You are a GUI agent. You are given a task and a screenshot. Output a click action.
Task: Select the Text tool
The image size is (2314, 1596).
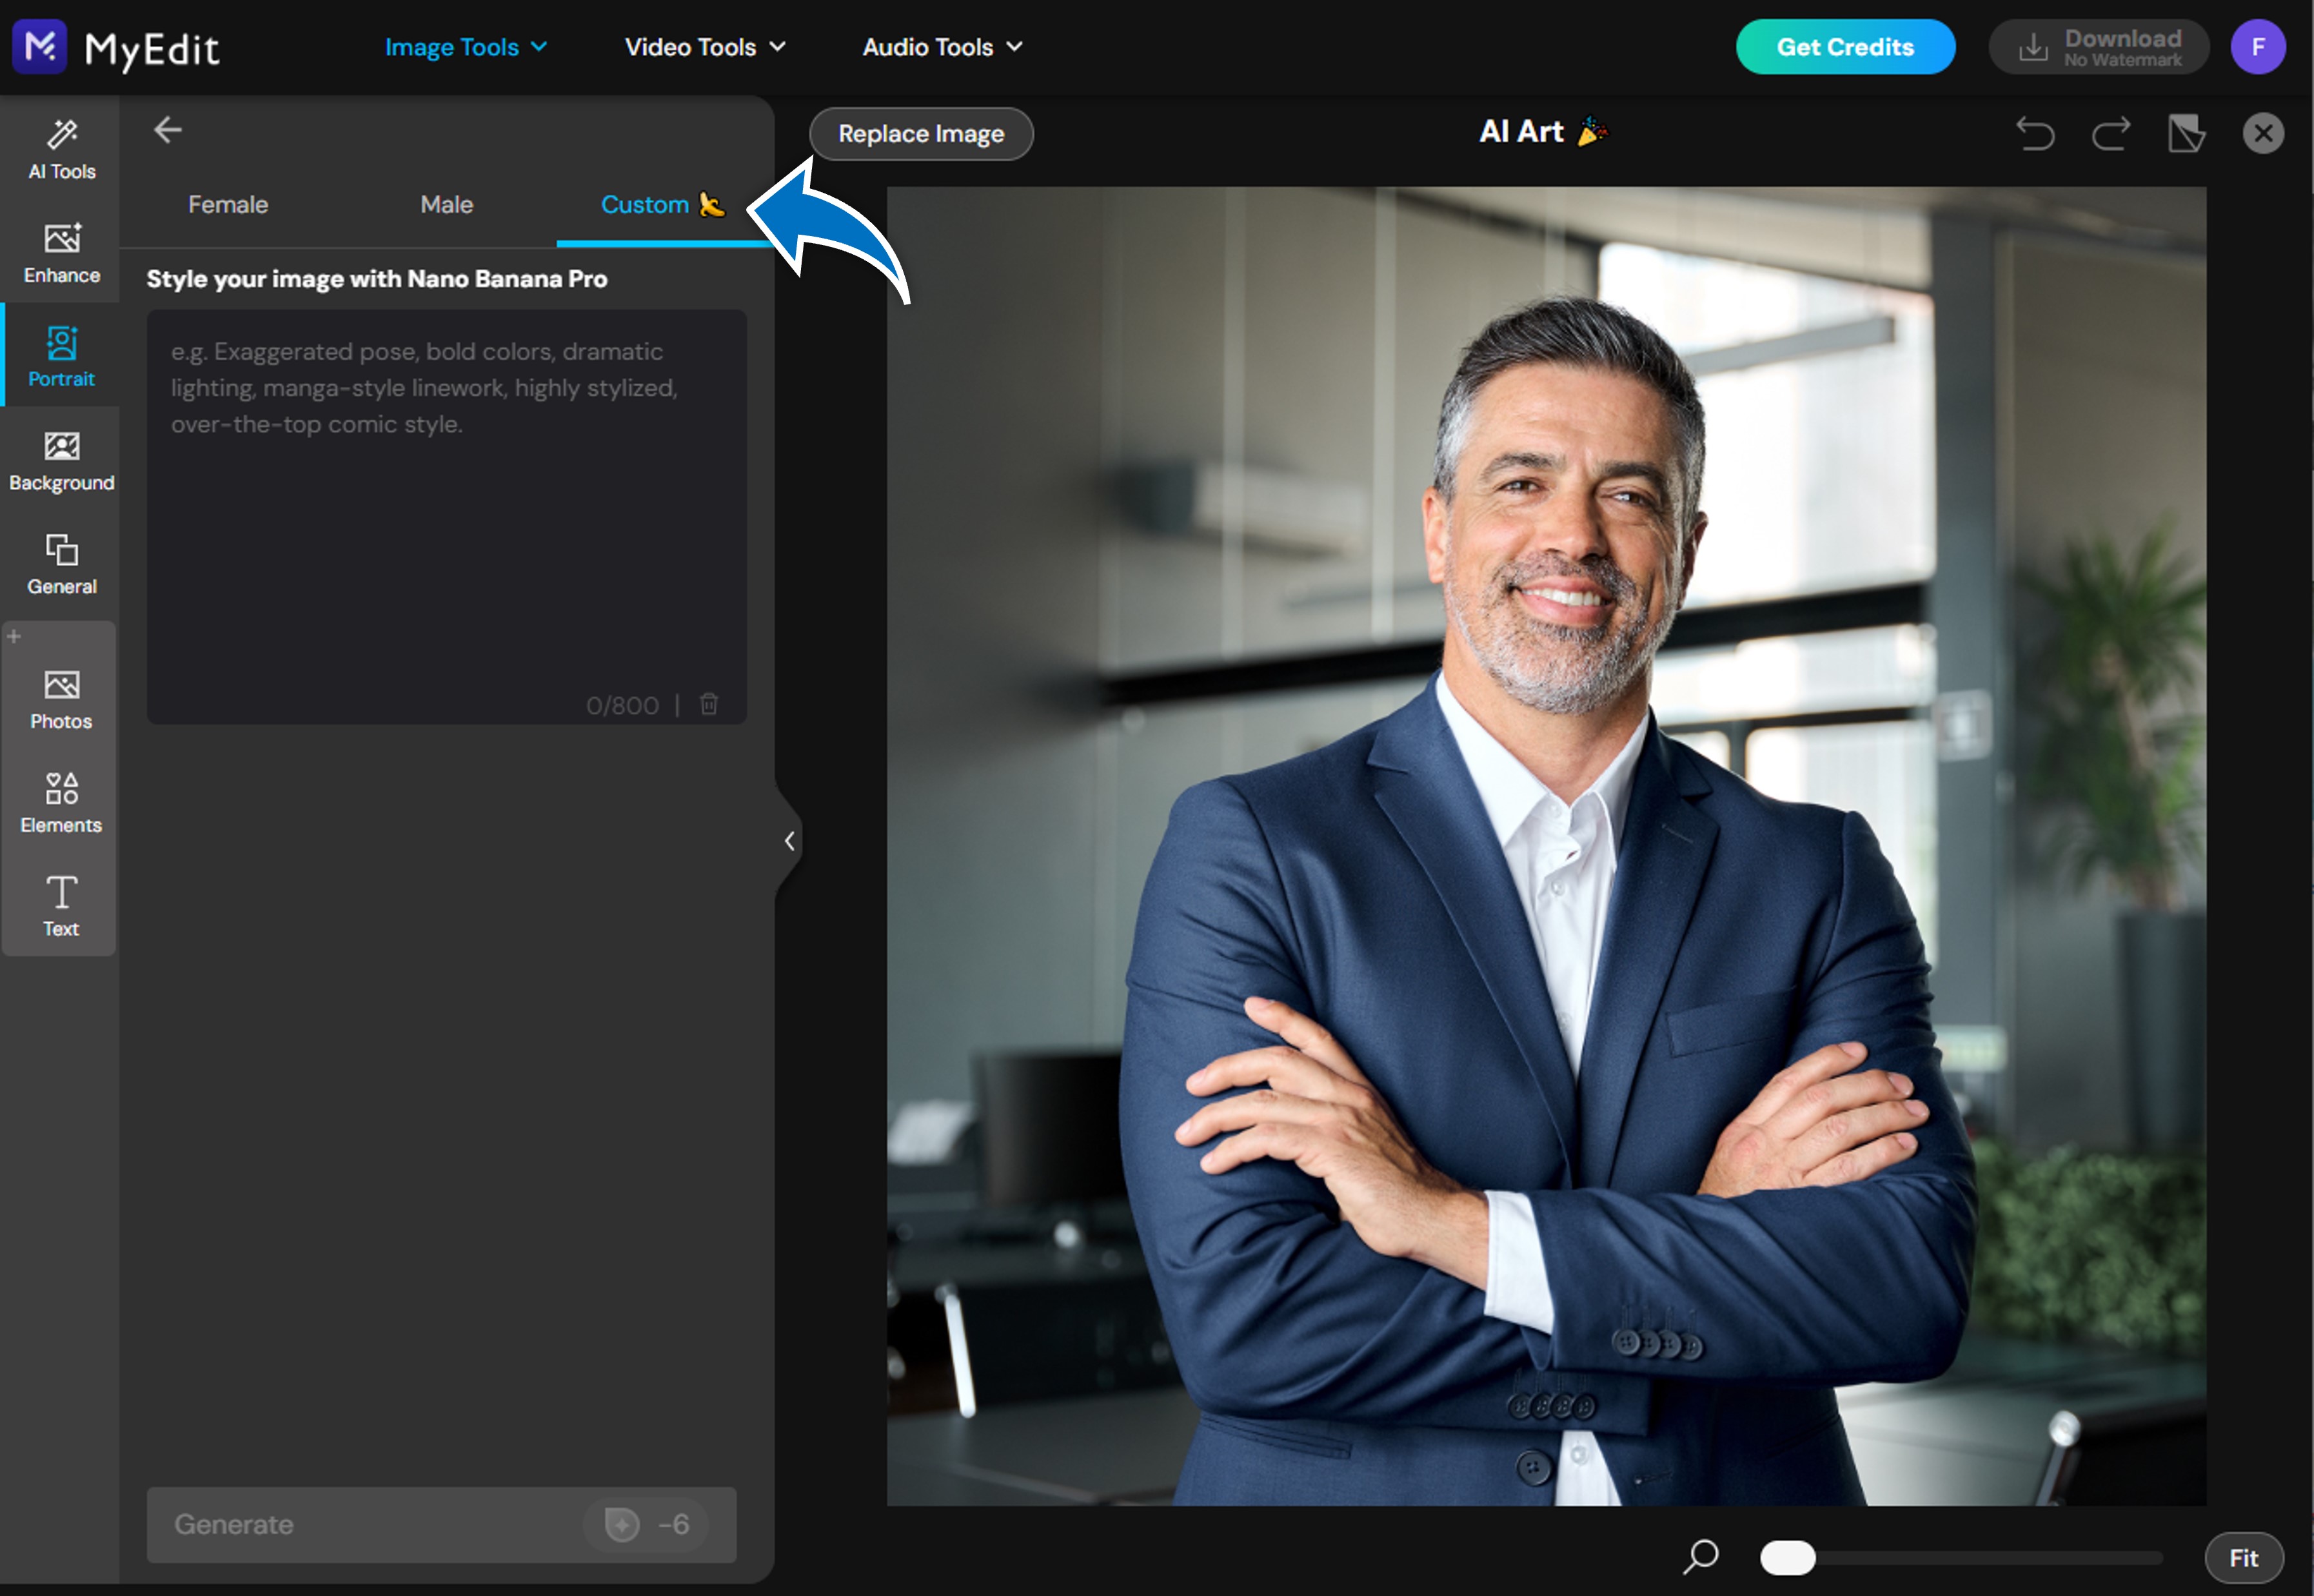[x=61, y=906]
